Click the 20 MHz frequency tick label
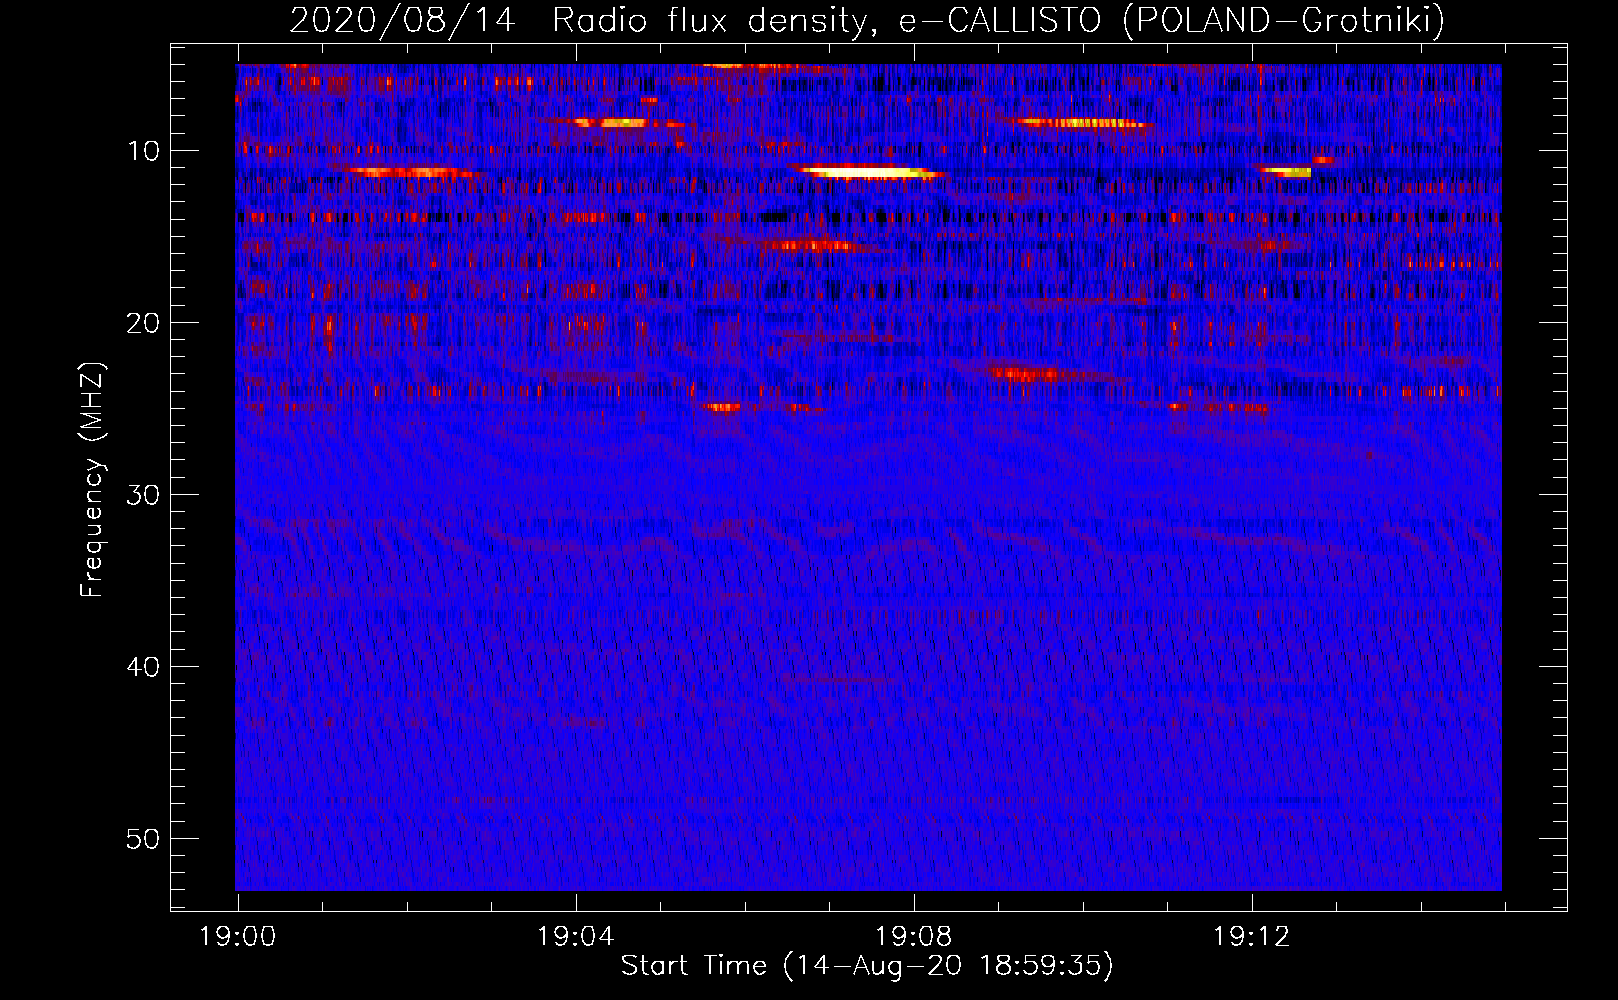This screenshot has width=1618, height=1000. pos(144,323)
